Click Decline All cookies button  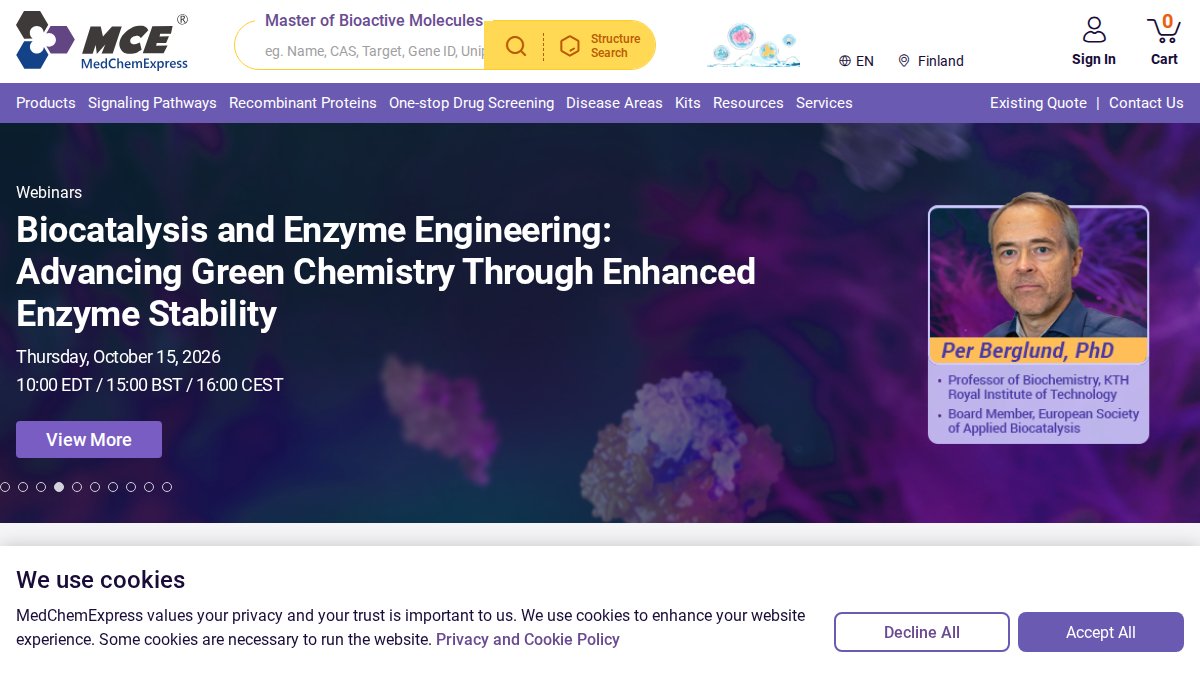tap(922, 632)
